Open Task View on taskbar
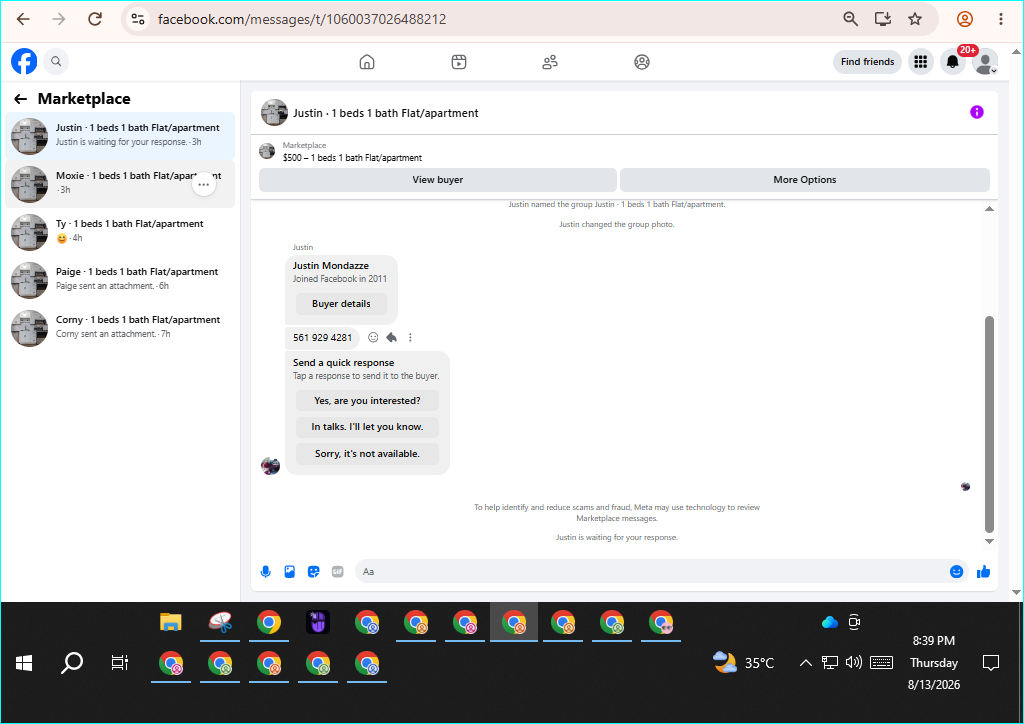The width and height of the screenshot is (1024, 724). tap(120, 663)
